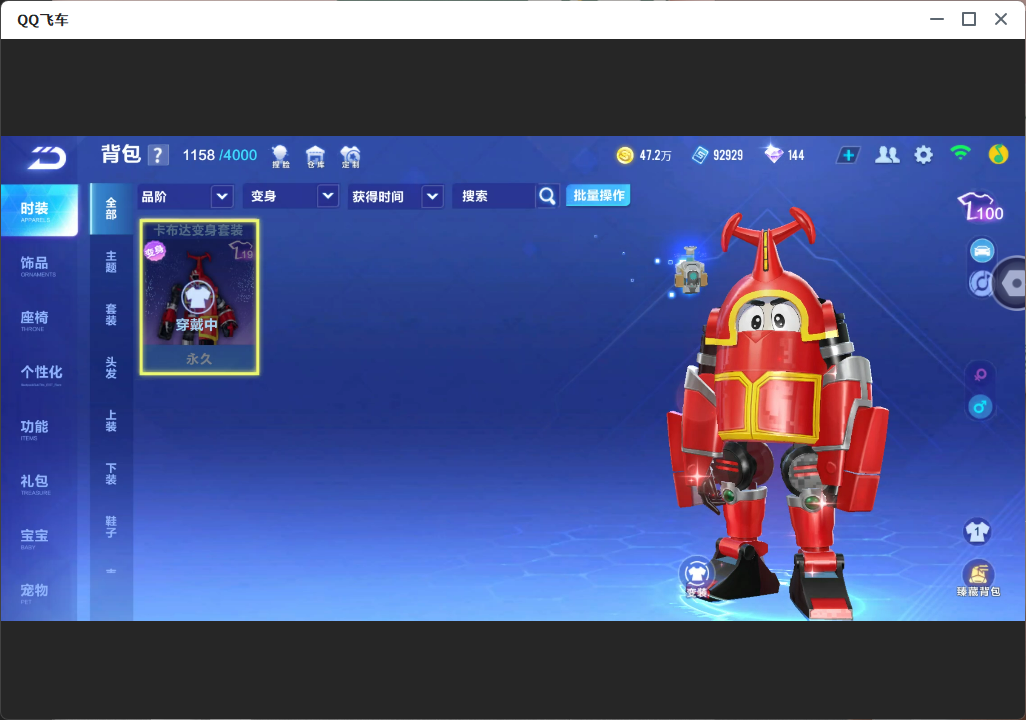Select the 上装 top sub-category
Viewport: 1026px width, 720px height.
click(x=111, y=421)
